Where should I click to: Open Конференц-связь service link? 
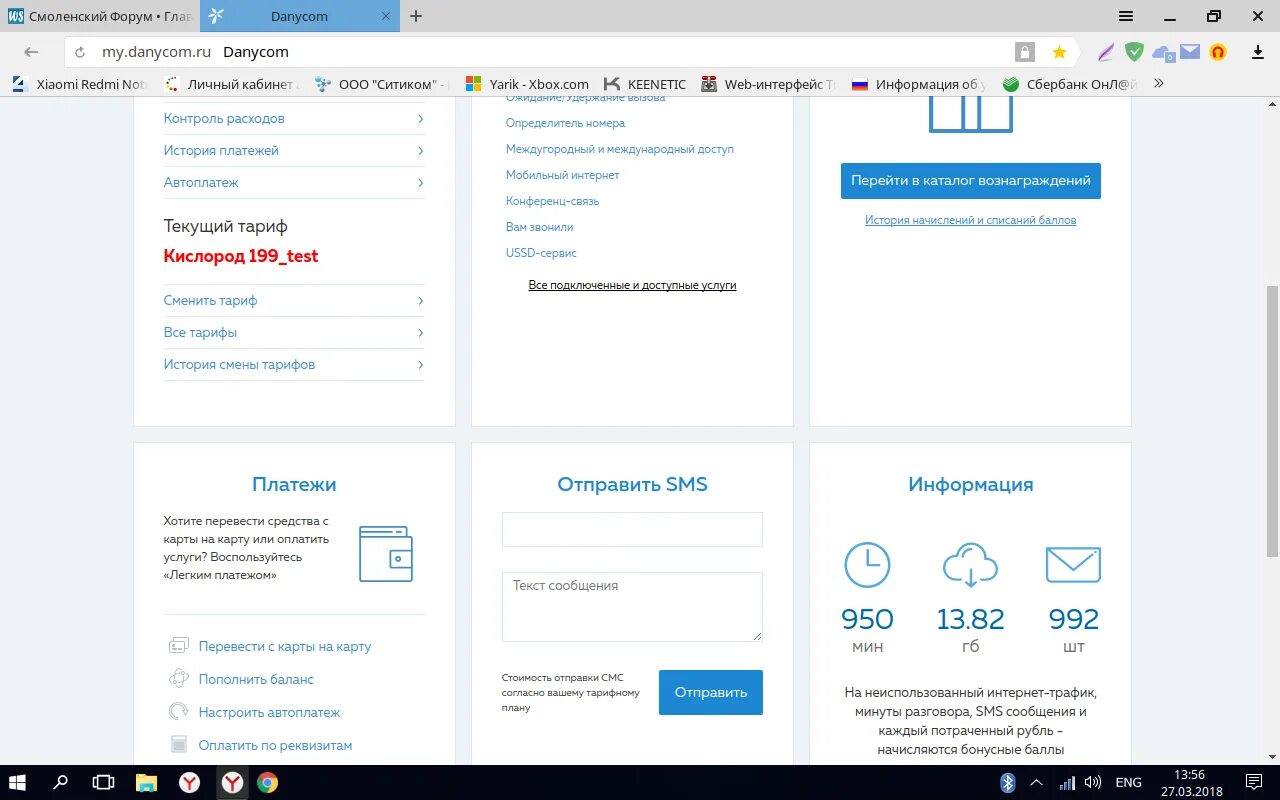(553, 201)
